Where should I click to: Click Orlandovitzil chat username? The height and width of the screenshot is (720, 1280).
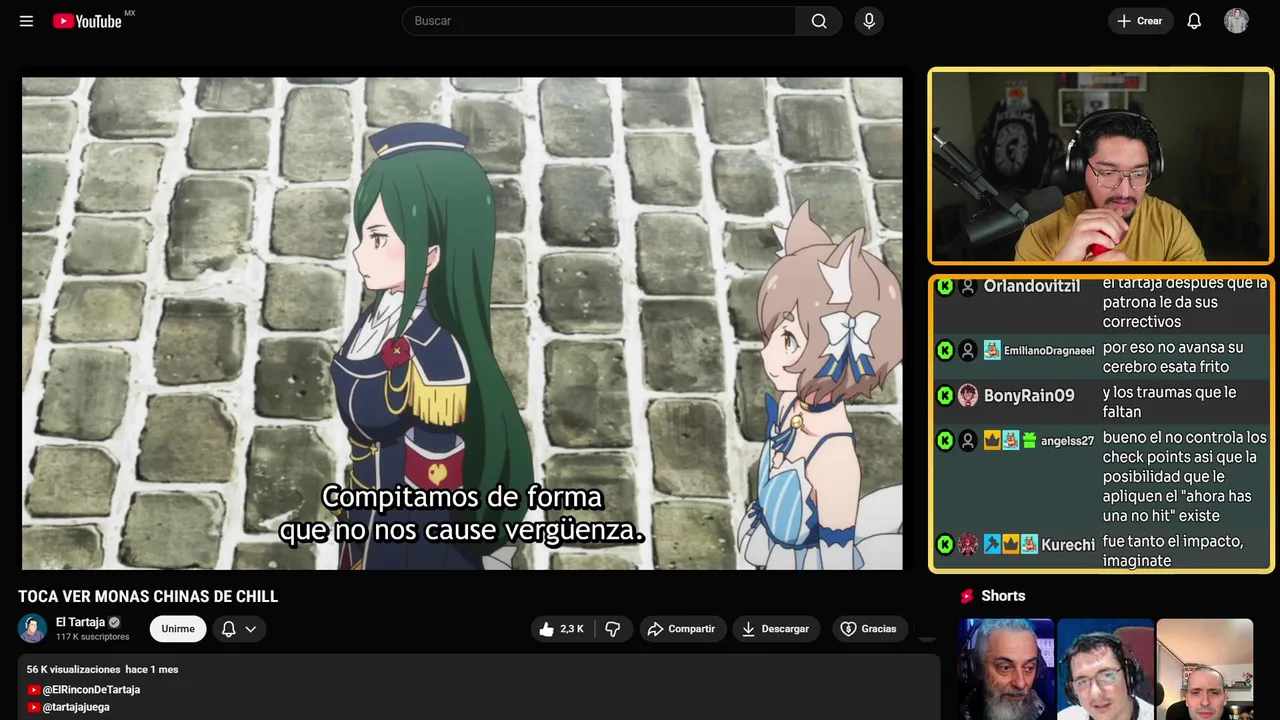tap(1031, 286)
